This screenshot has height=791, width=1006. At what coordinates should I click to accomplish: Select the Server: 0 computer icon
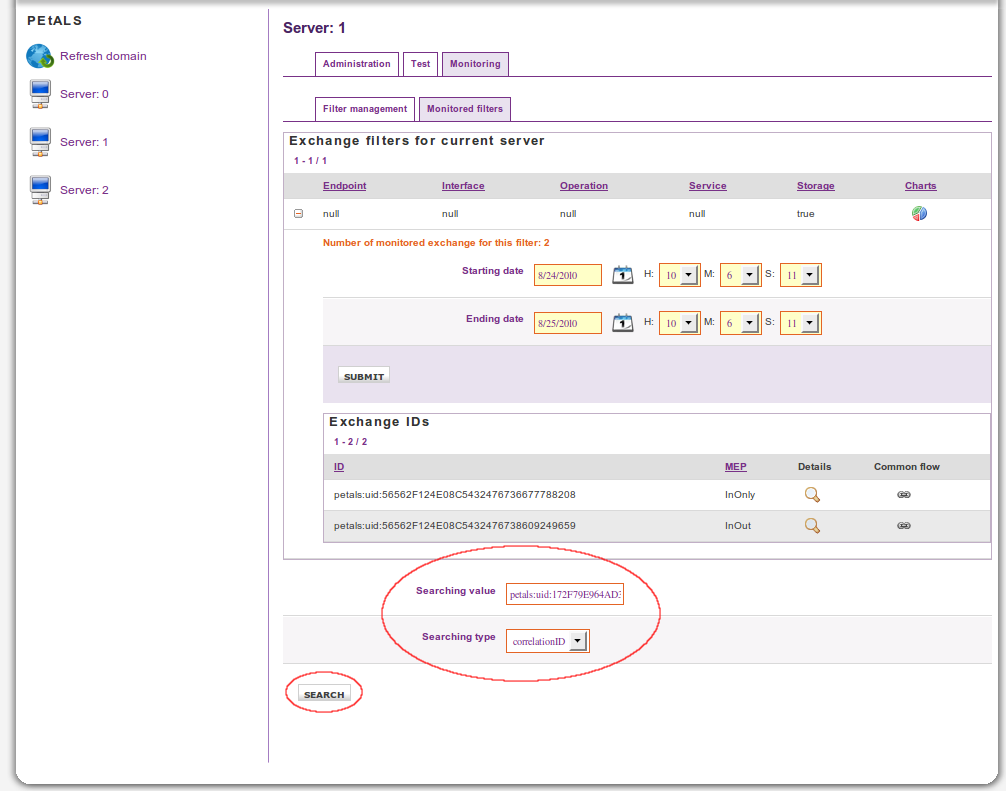click(x=40, y=95)
